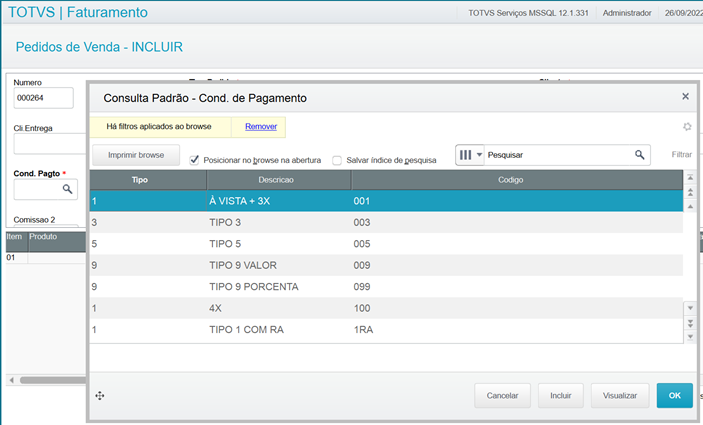This screenshot has height=425, width=703.
Task: Click the Visualizar button
Action: coord(620,395)
